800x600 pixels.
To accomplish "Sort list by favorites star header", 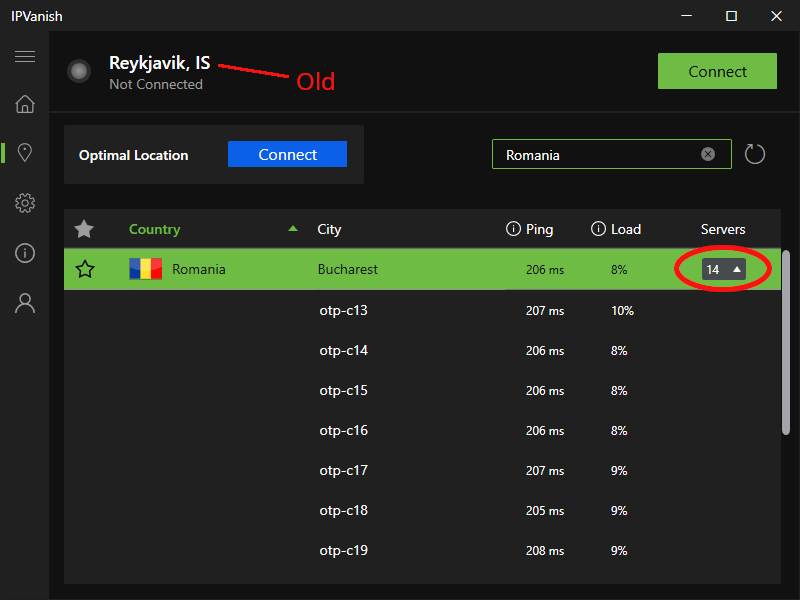I will pyautogui.click(x=84, y=229).
